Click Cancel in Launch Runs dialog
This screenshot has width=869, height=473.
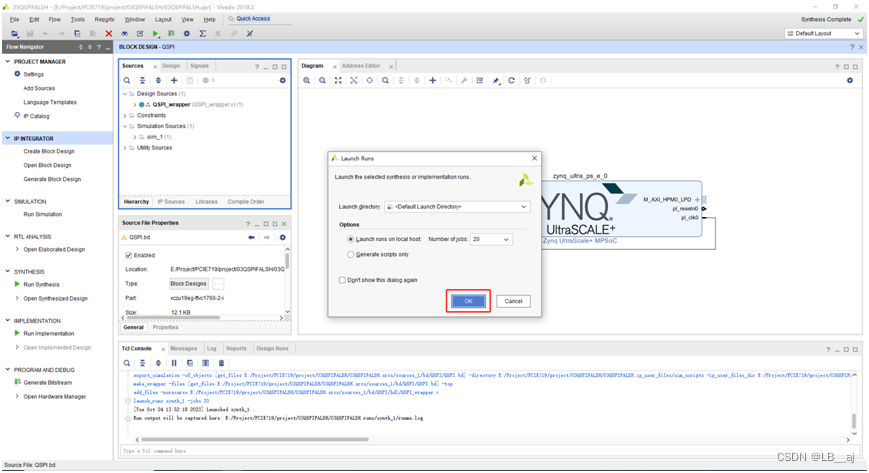click(x=513, y=301)
